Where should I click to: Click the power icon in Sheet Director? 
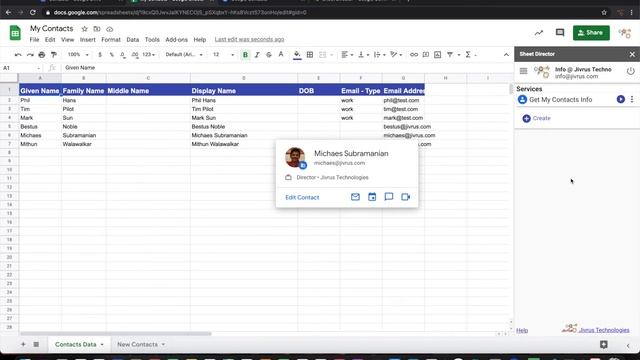click(x=631, y=71)
